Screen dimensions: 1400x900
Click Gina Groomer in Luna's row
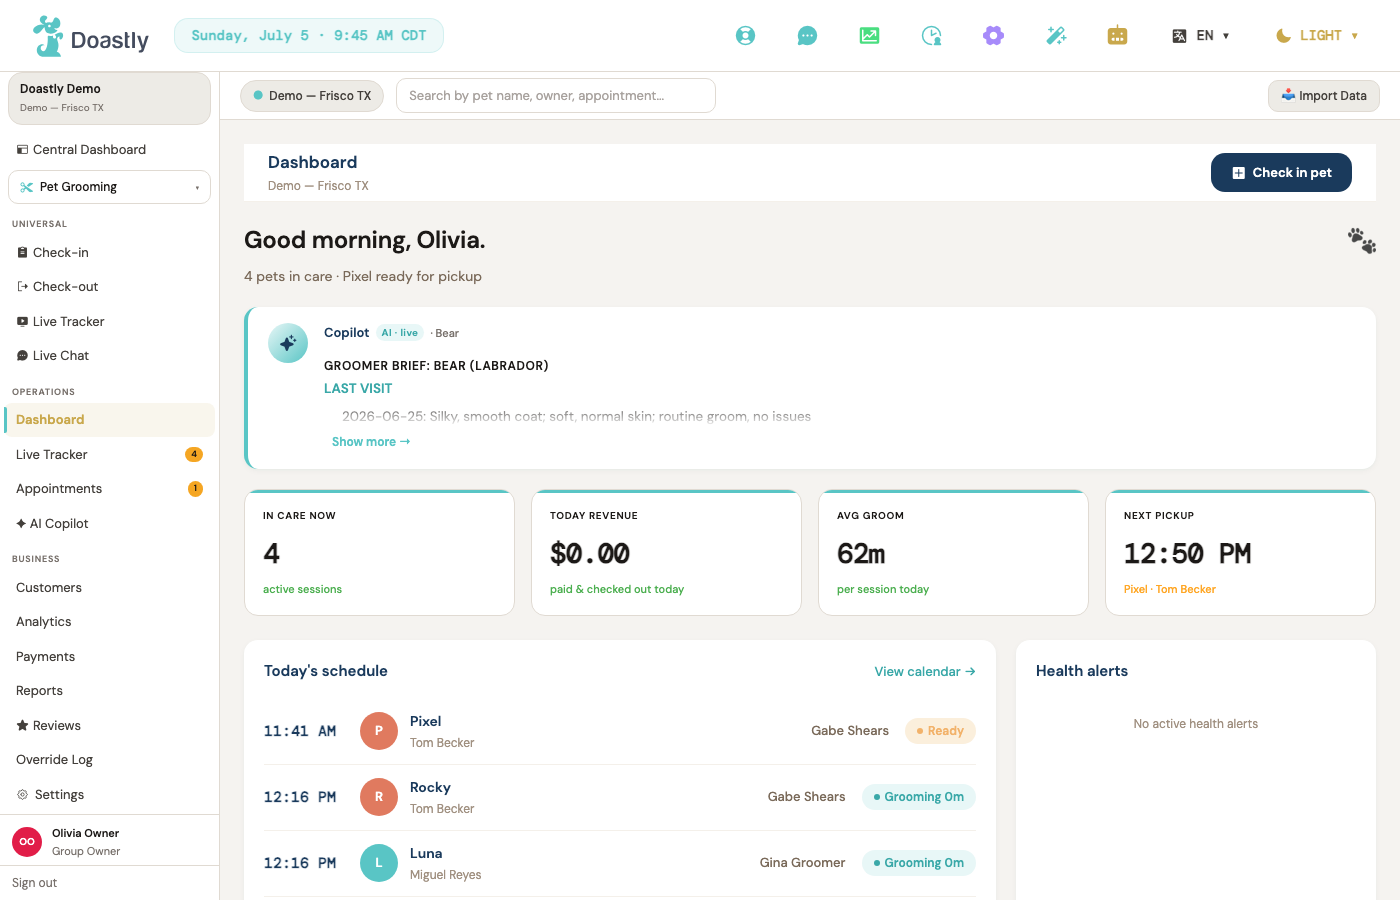coord(802,863)
